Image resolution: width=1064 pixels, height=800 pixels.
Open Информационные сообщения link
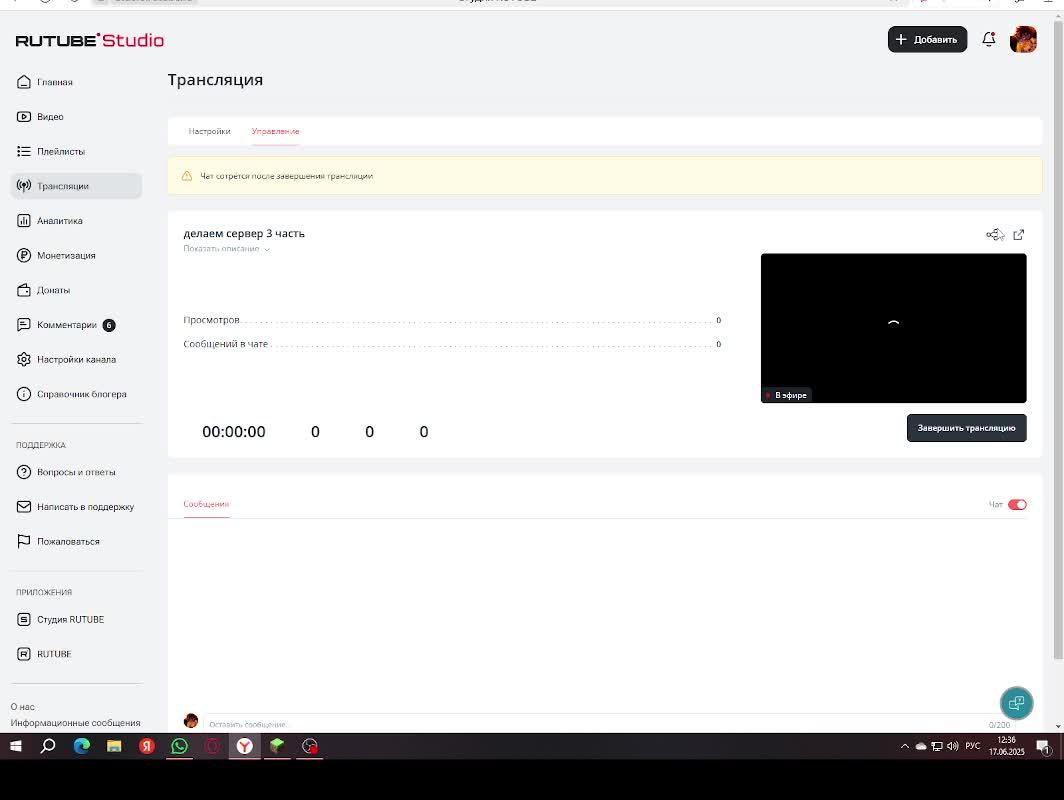[75, 723]
